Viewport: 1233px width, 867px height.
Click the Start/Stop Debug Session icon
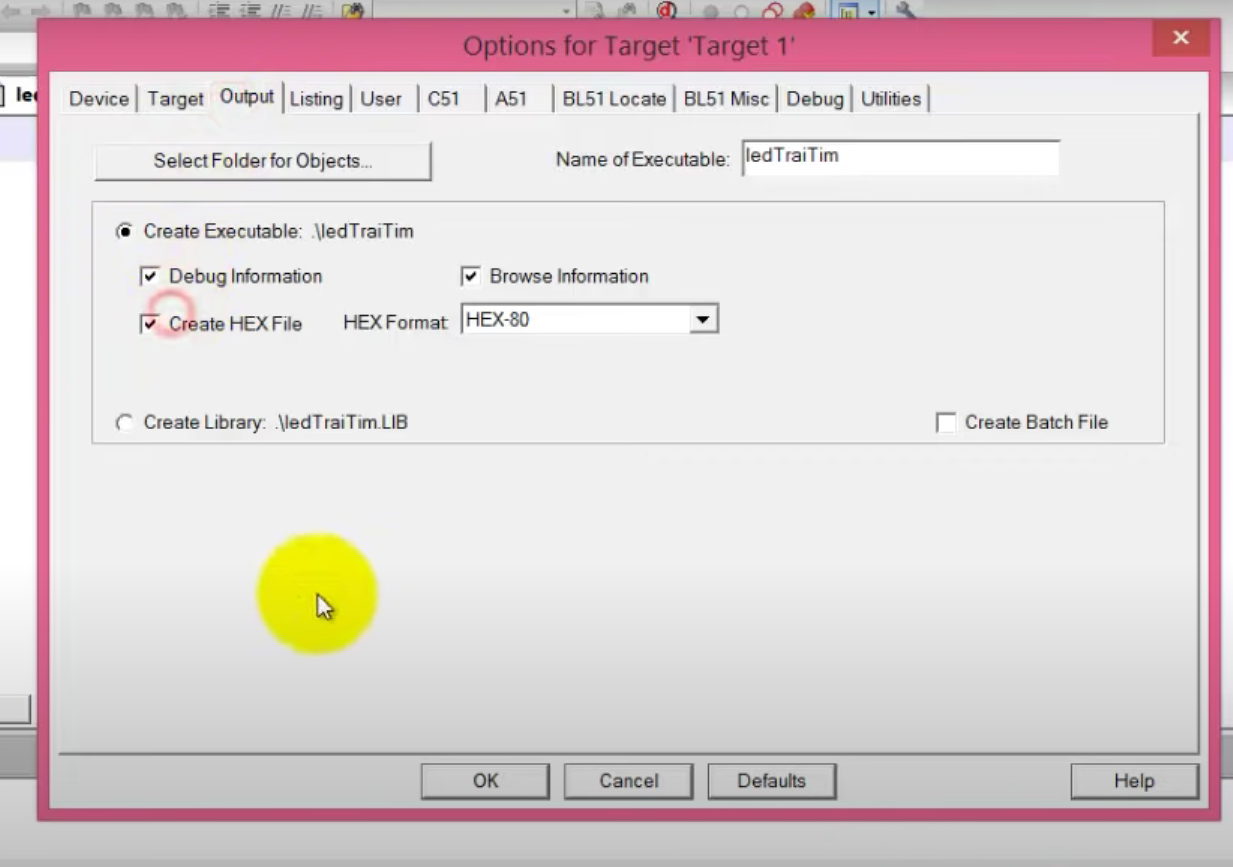click(x=667, y=11)
